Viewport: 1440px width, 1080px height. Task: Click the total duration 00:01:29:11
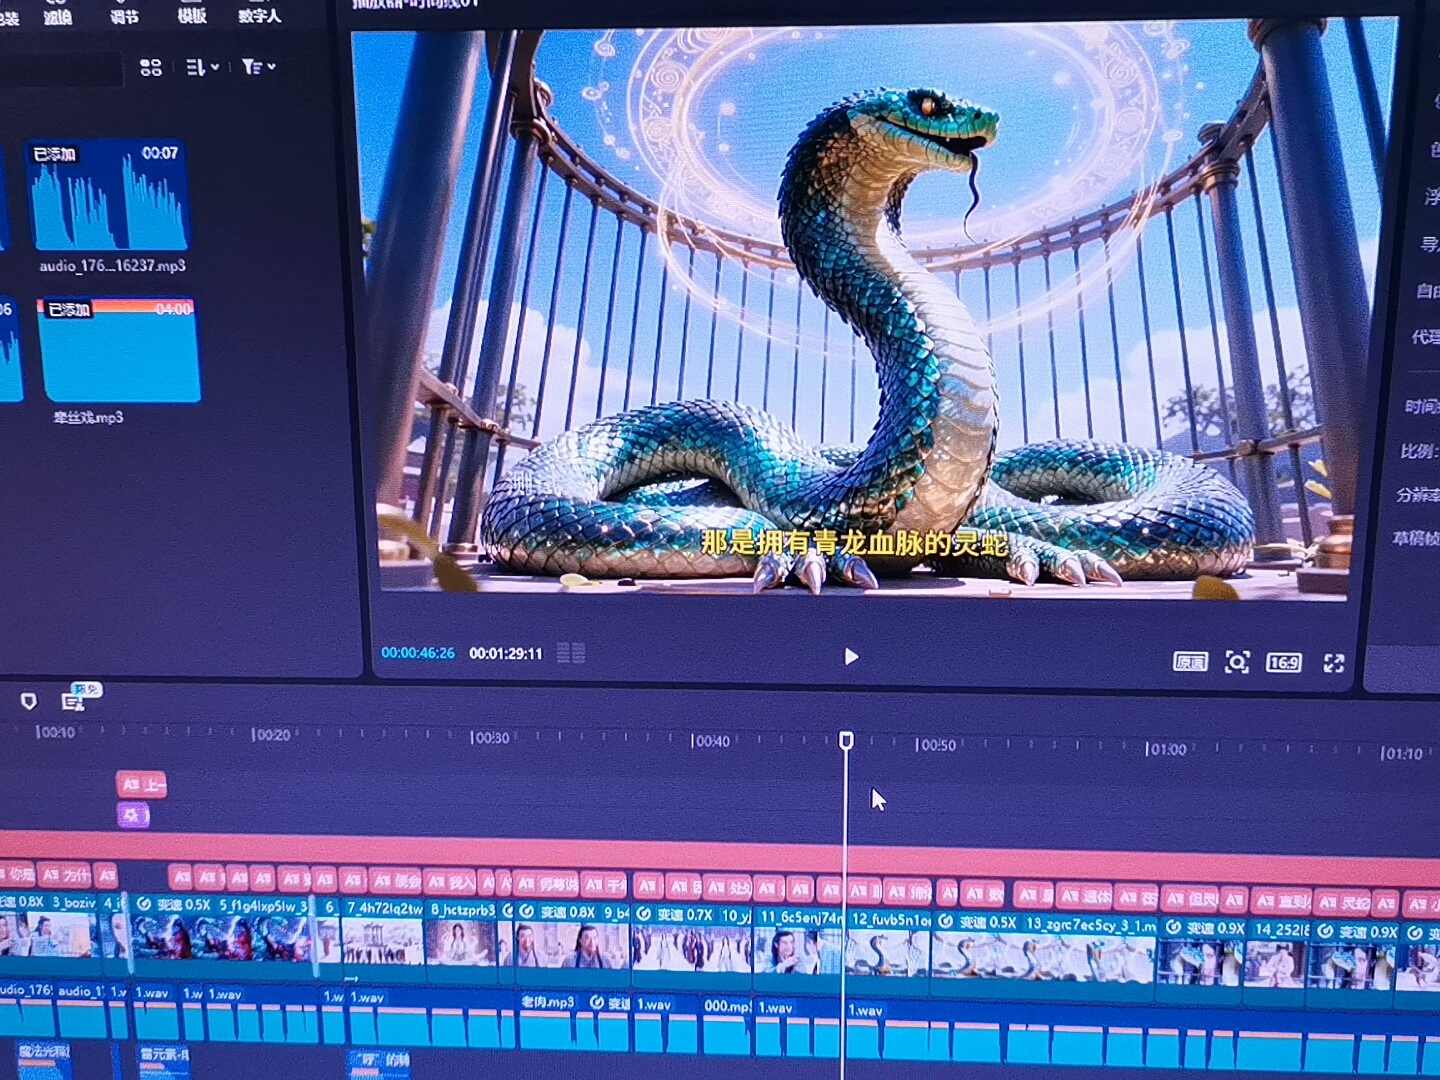click(x=506, y=653)
